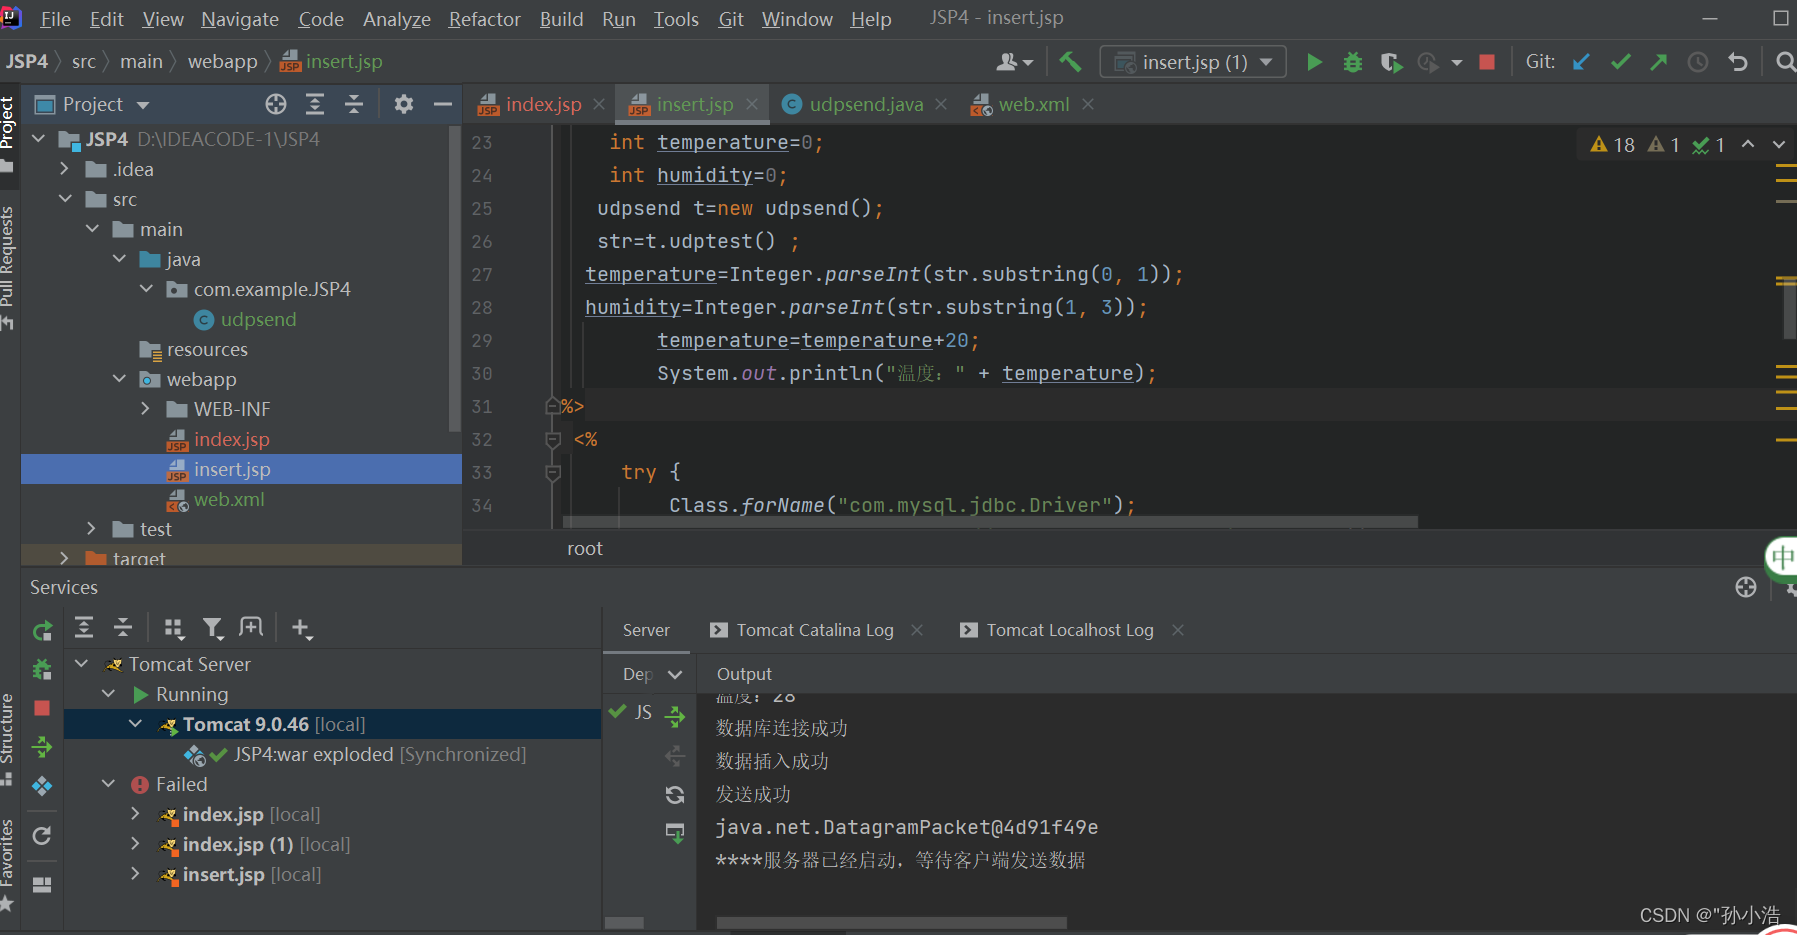Open Structure side tool window

pos(7,738)
